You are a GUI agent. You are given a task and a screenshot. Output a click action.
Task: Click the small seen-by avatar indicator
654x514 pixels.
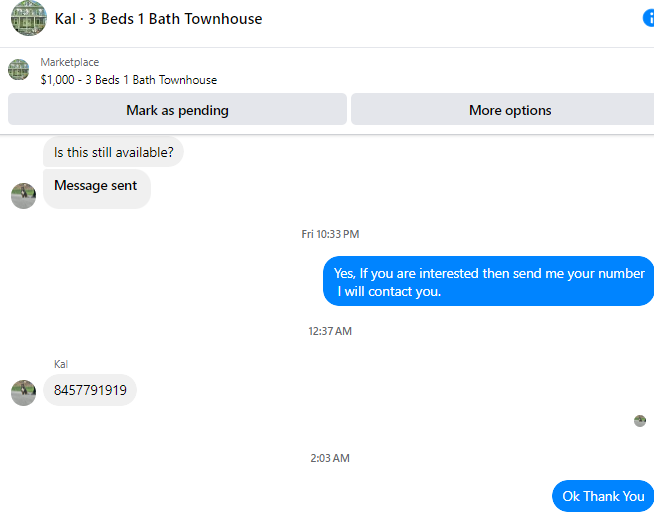point(640,421)
